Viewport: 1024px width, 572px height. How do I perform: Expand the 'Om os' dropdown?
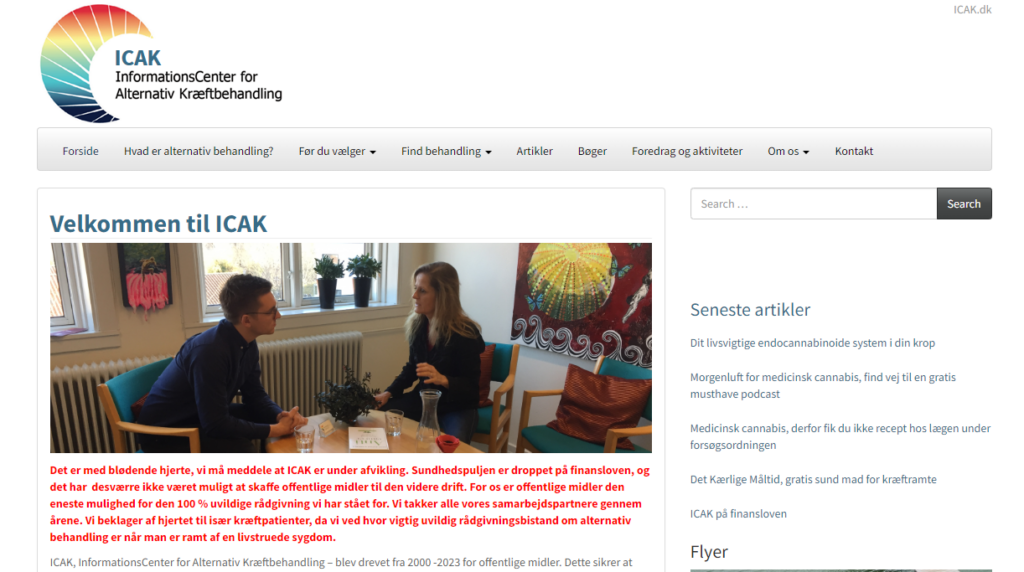[788, 151]
